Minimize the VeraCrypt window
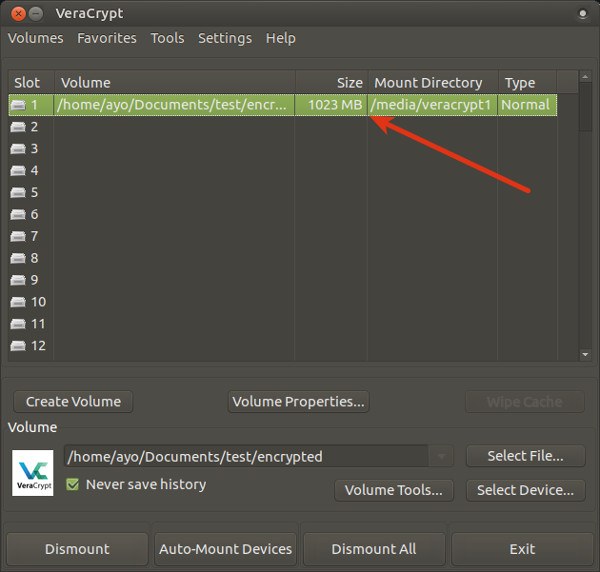The height and width of the screenshot is (572, 600). click(36, 14)
